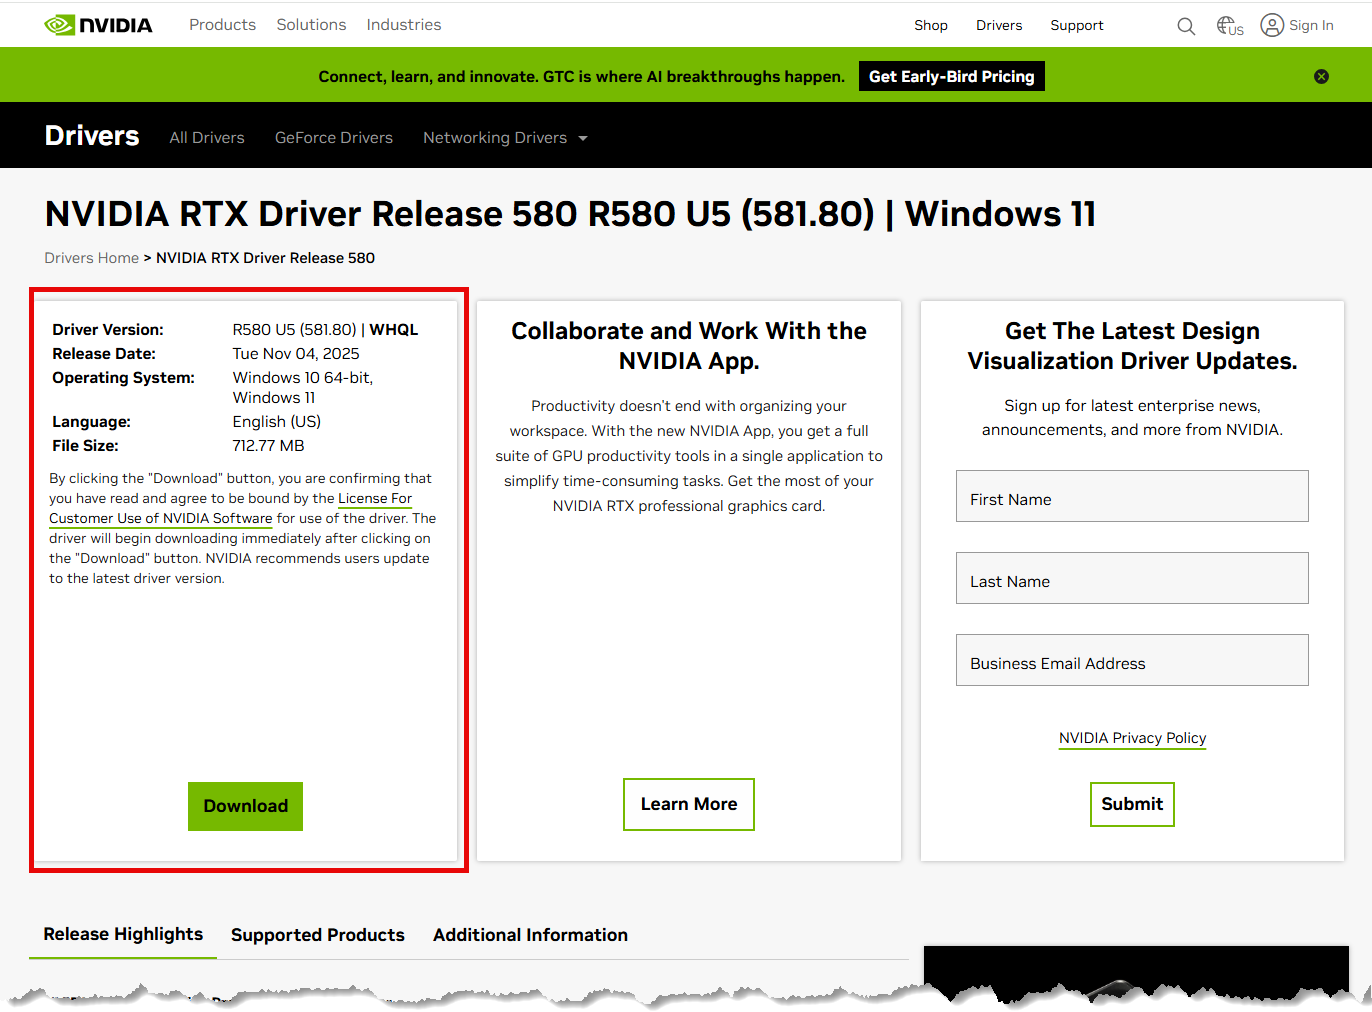Click the Sign In user icon
Viewport: 1372px width, 1012px height.
(1272, 25)
